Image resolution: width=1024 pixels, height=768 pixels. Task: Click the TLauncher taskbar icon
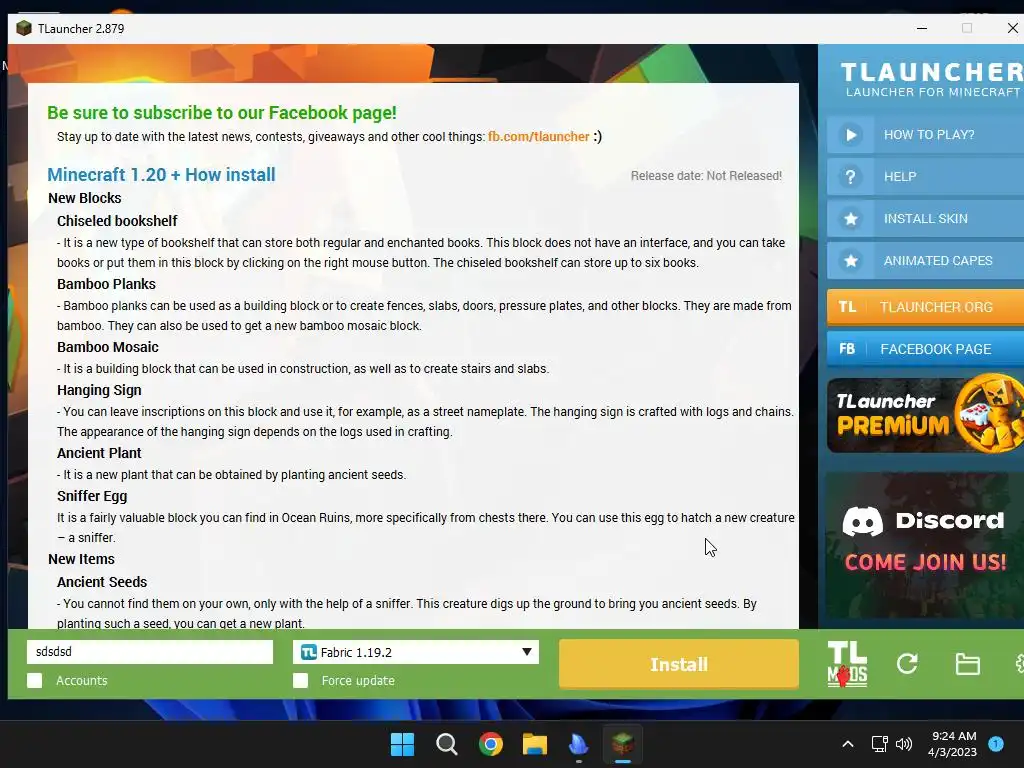point(622,744)
